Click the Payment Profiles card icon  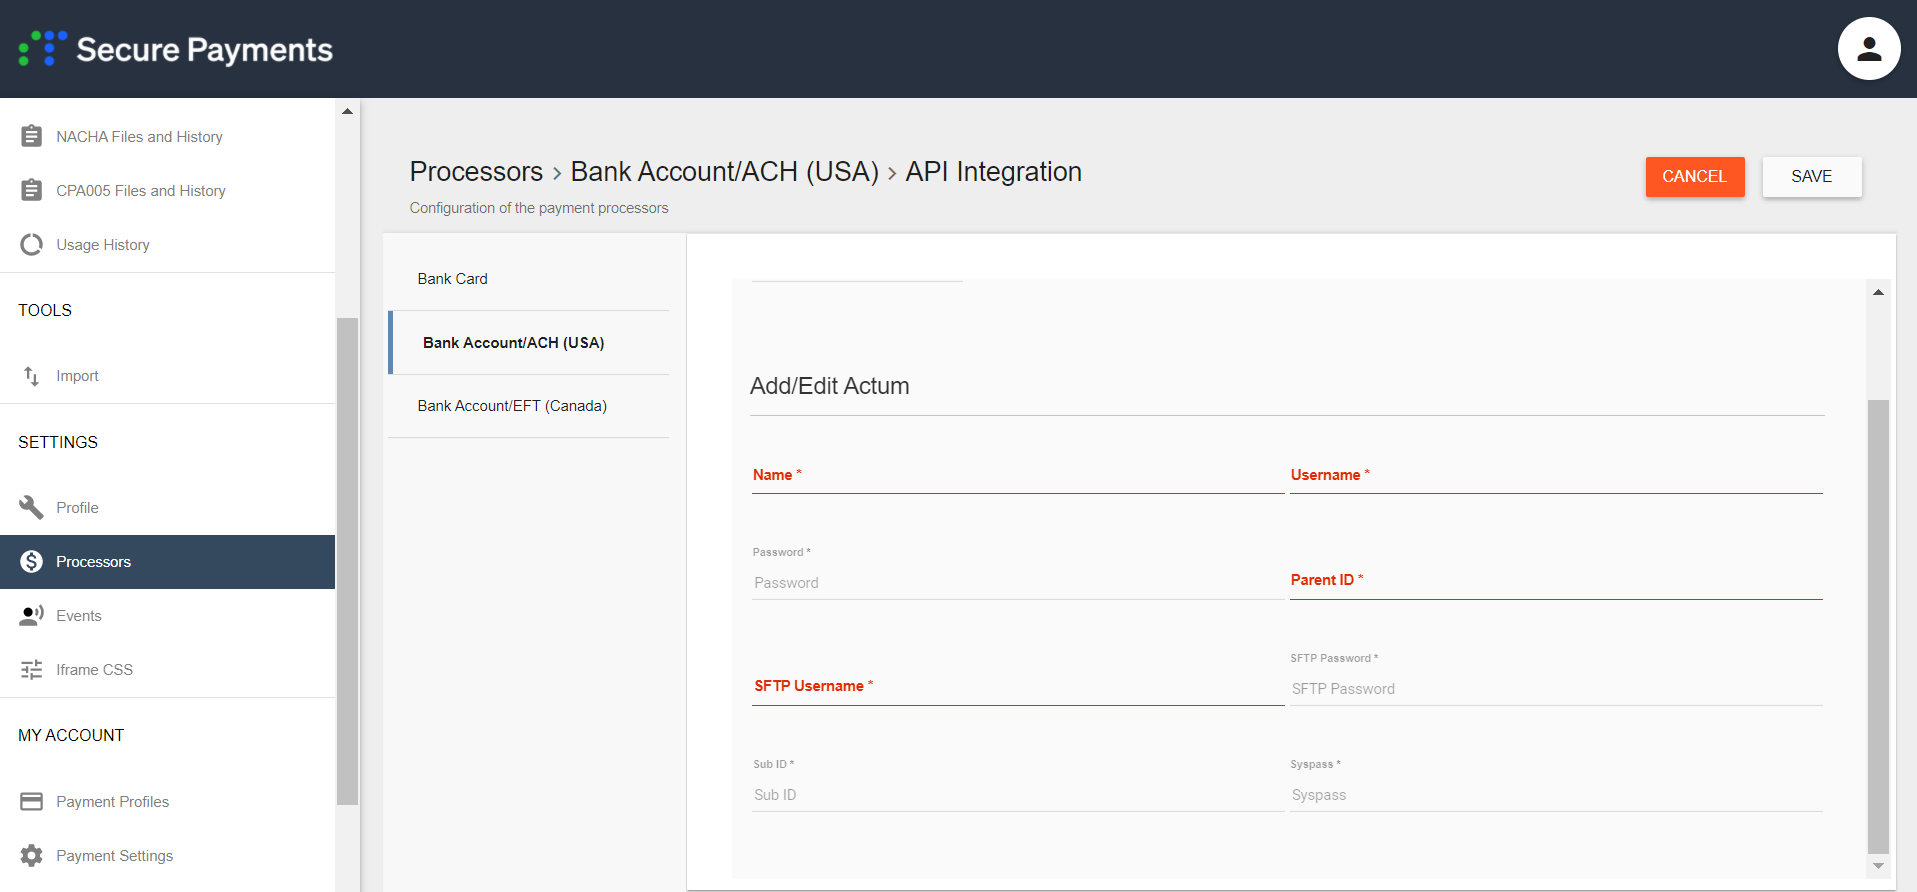(32, 801)
